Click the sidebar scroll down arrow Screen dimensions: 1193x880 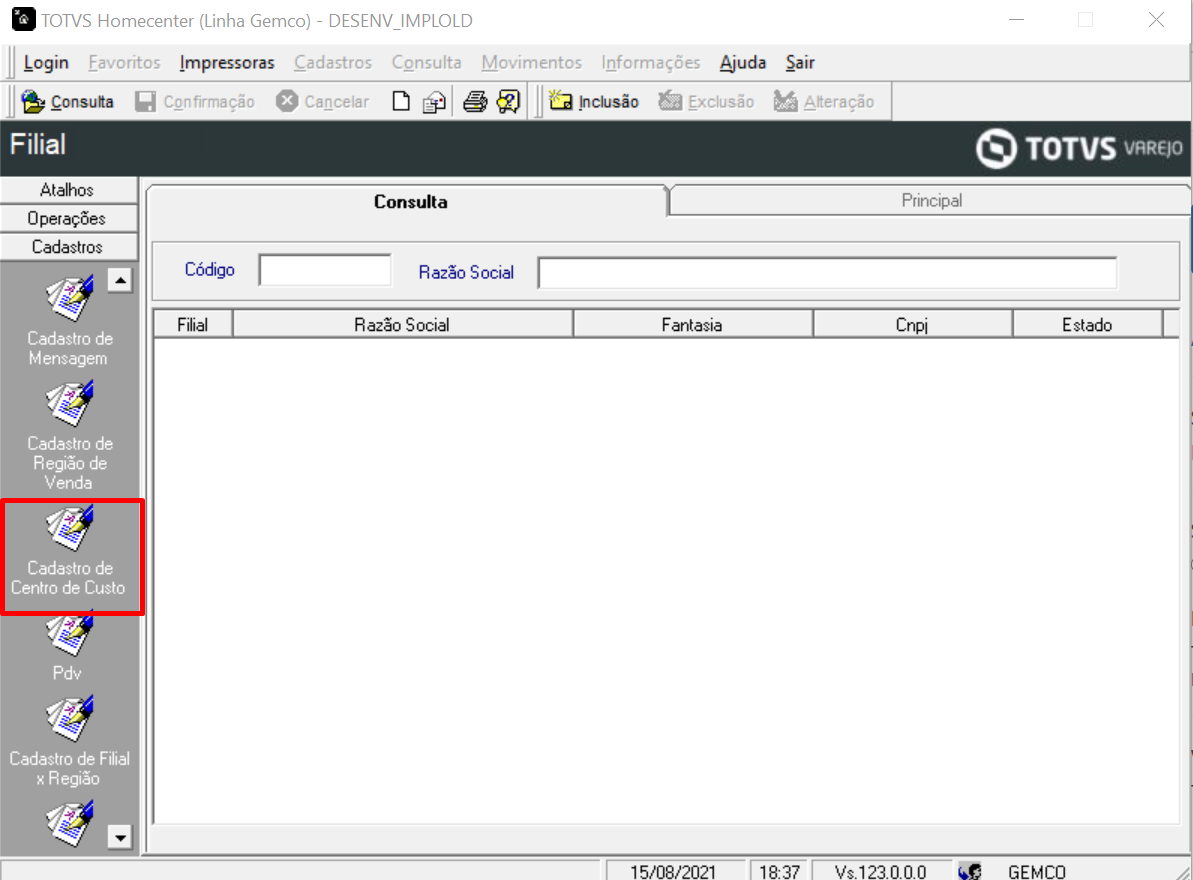click(x=120, y=837)
